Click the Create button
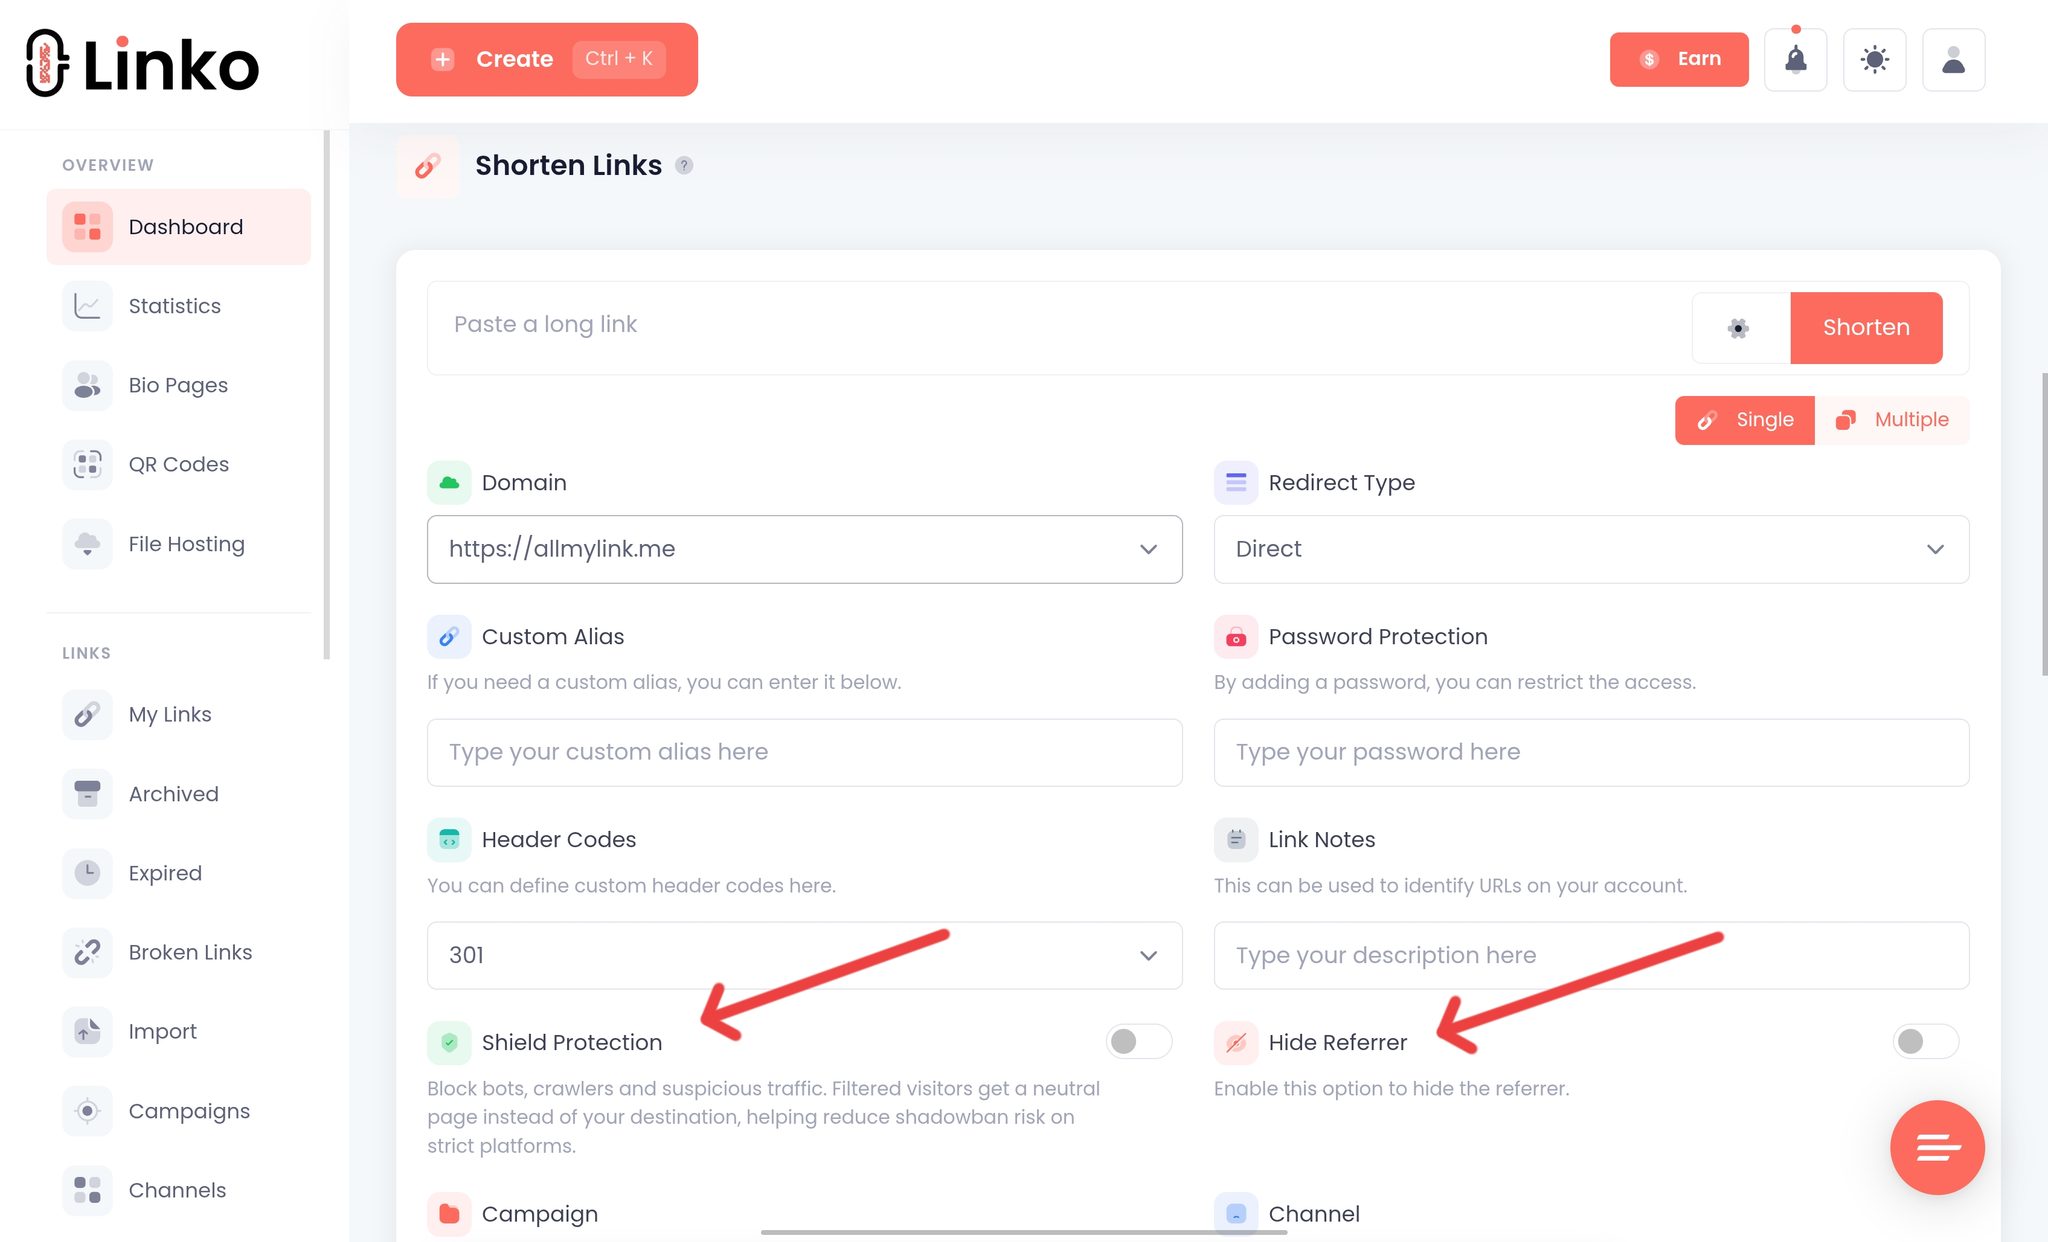Image resolution: width=2048 pixels, height=1242 pixels. point(547,60)
